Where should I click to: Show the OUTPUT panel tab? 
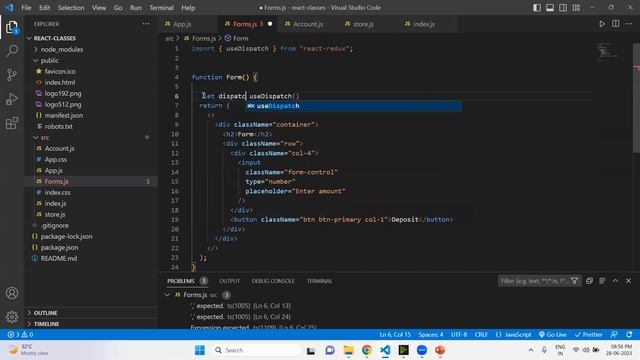(229, 281)
